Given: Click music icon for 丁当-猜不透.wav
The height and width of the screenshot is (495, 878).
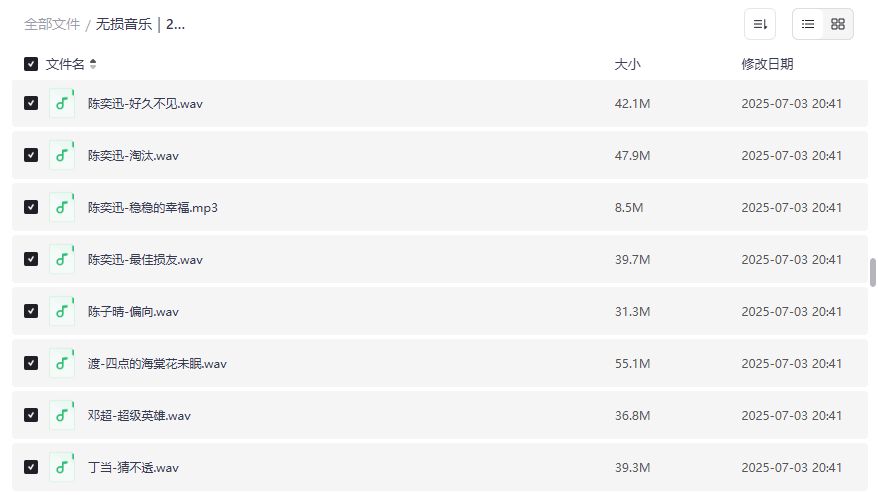Looking at the screenshot, I should point(62,467).
